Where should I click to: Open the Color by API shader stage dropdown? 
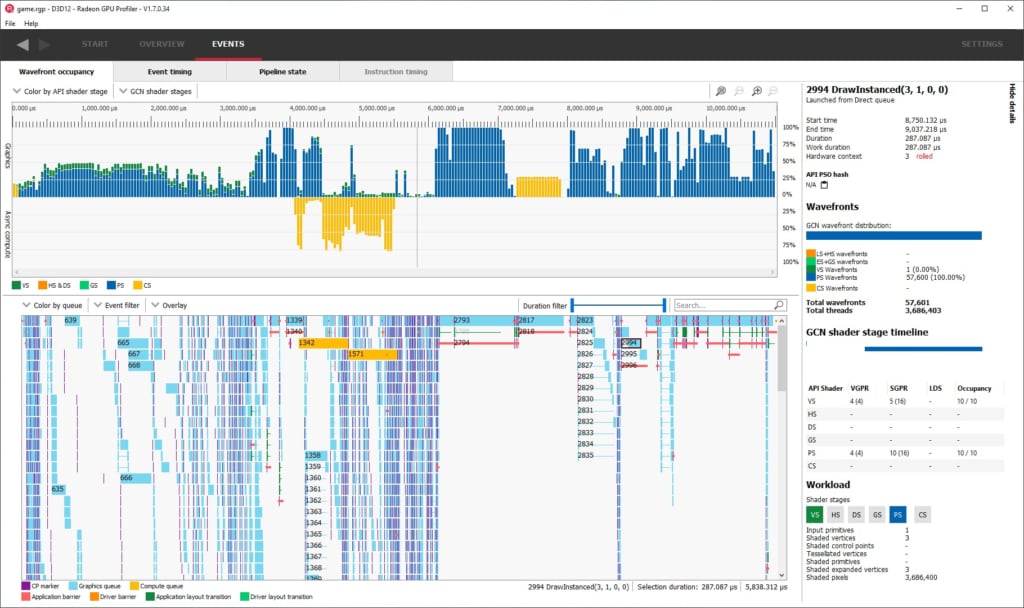[x=60, y=91]
